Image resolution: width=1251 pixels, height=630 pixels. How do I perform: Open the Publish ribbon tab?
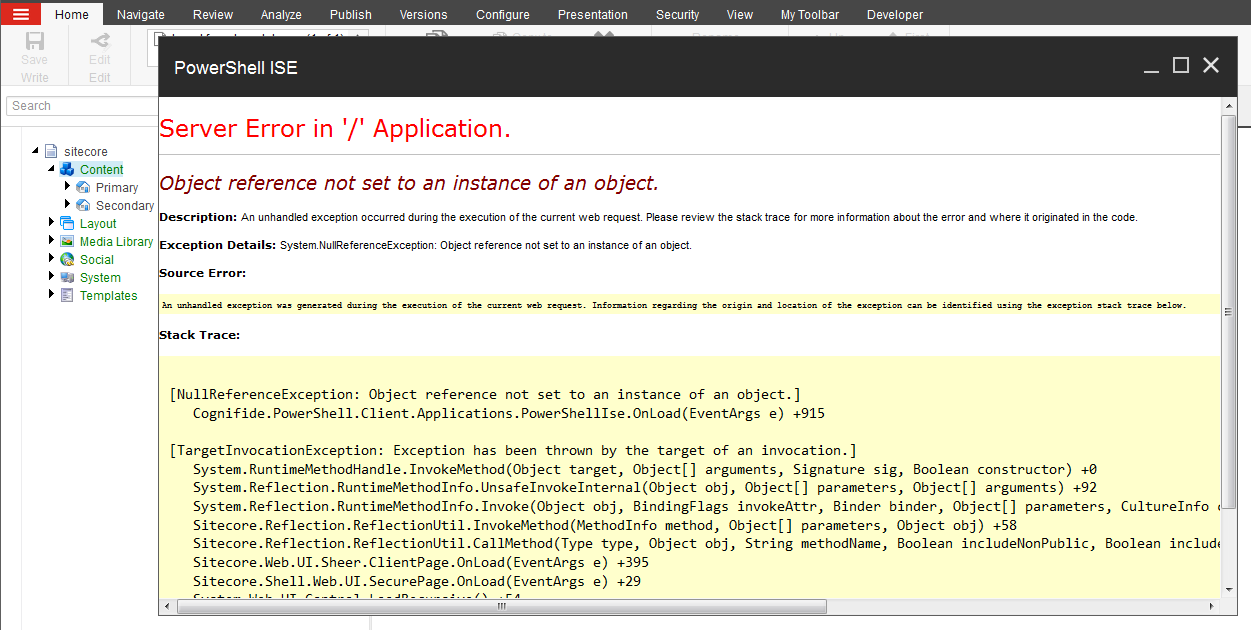click(350, 15)
